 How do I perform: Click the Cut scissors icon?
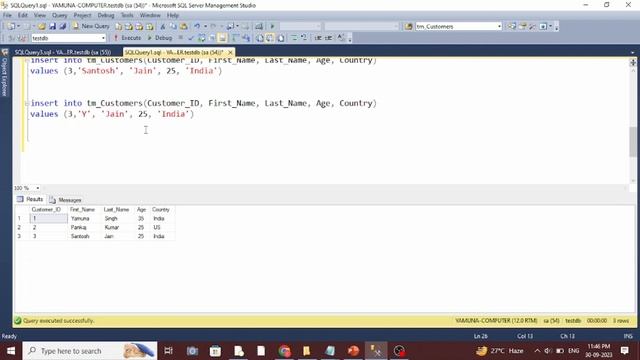162,26
